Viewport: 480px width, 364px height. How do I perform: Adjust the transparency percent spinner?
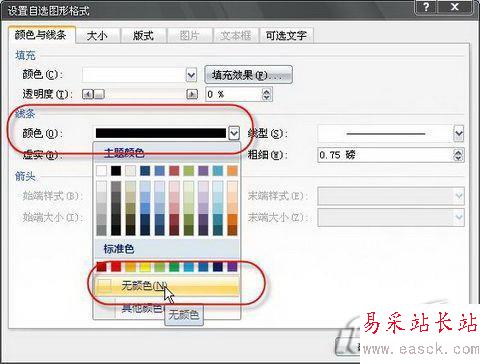[x=266, y=94]
